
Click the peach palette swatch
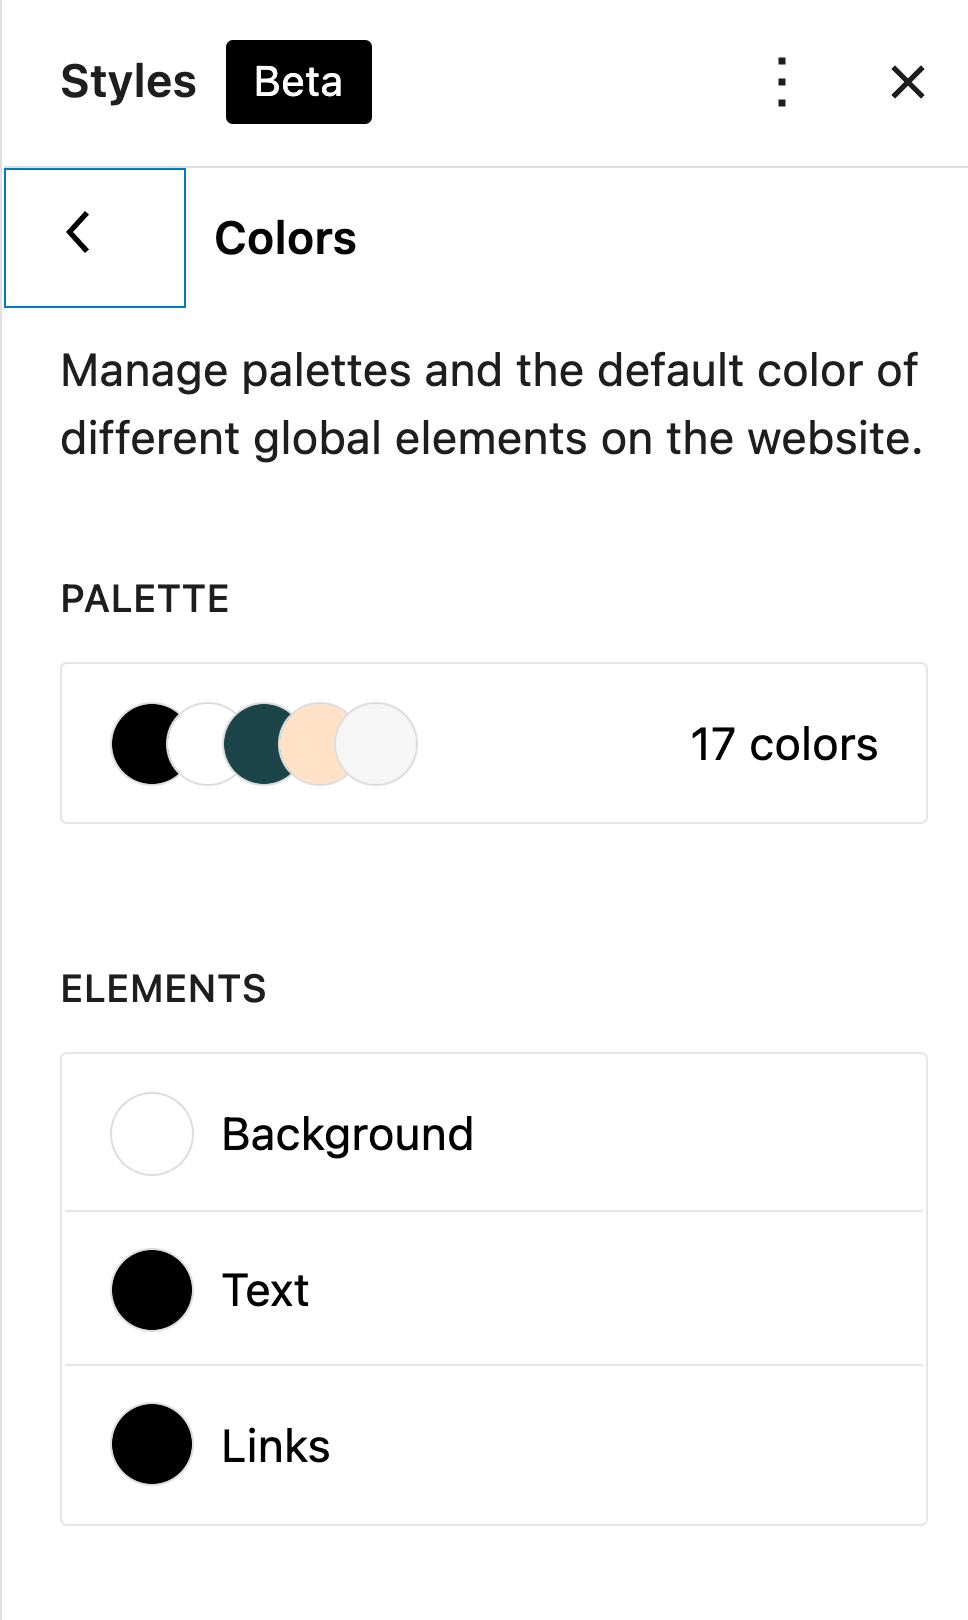[x=312, y=744]
